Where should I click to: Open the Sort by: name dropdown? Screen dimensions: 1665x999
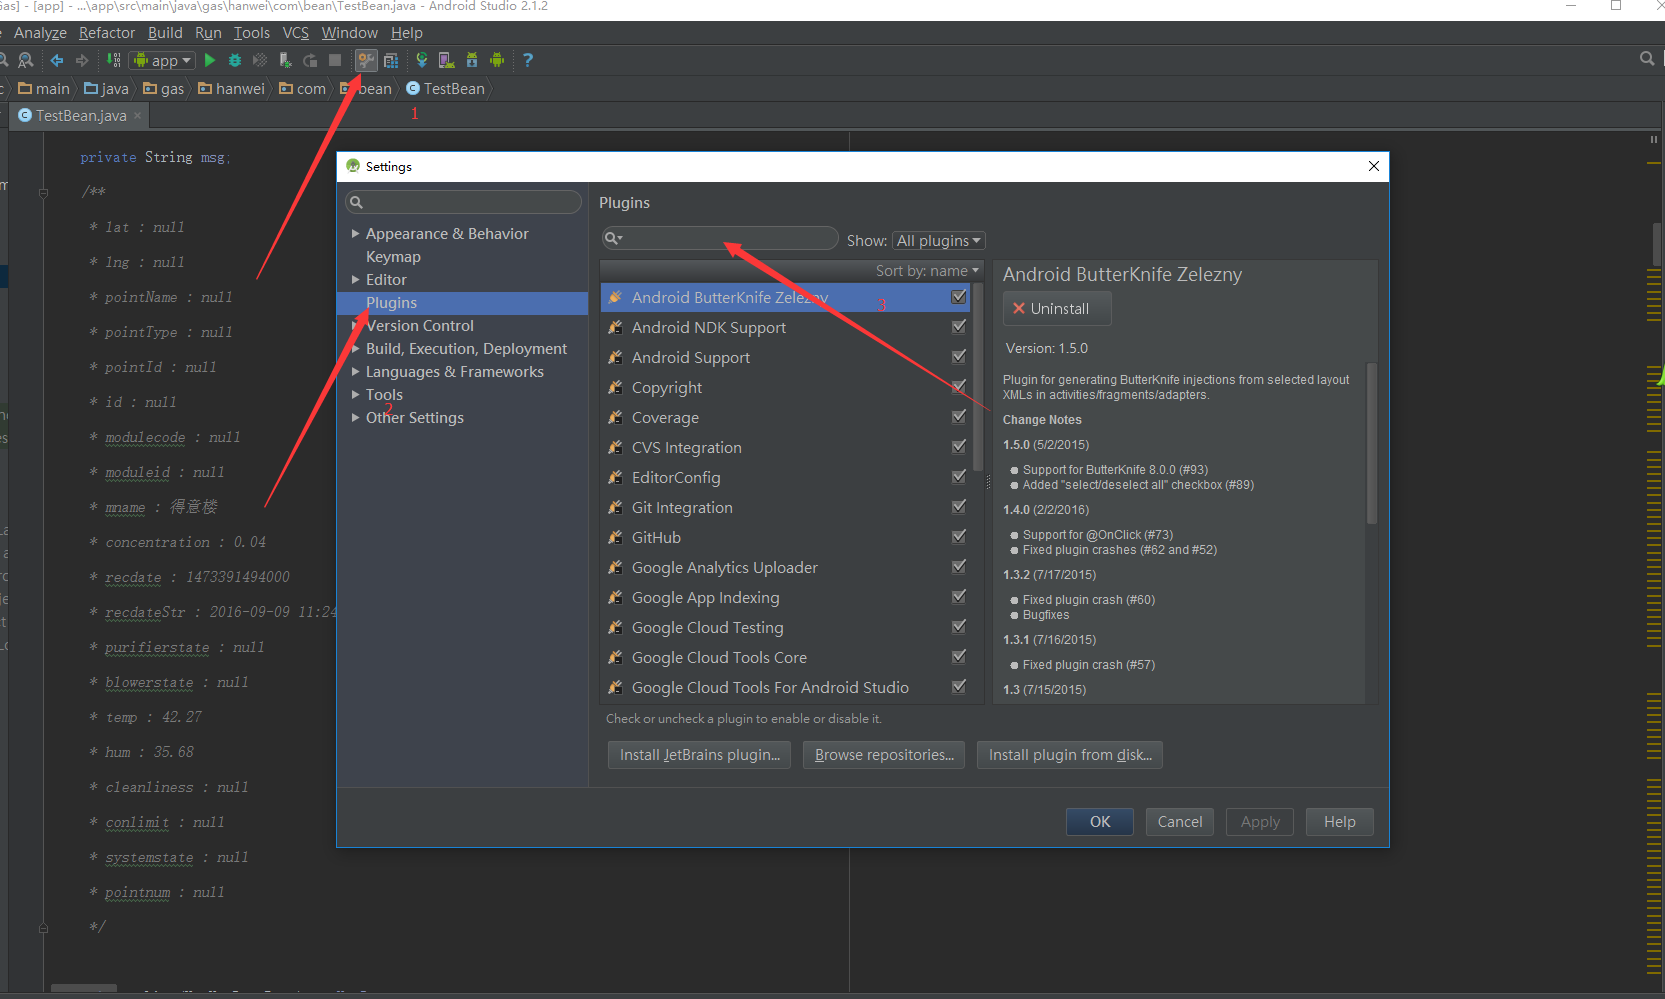(x=927, y=270)
